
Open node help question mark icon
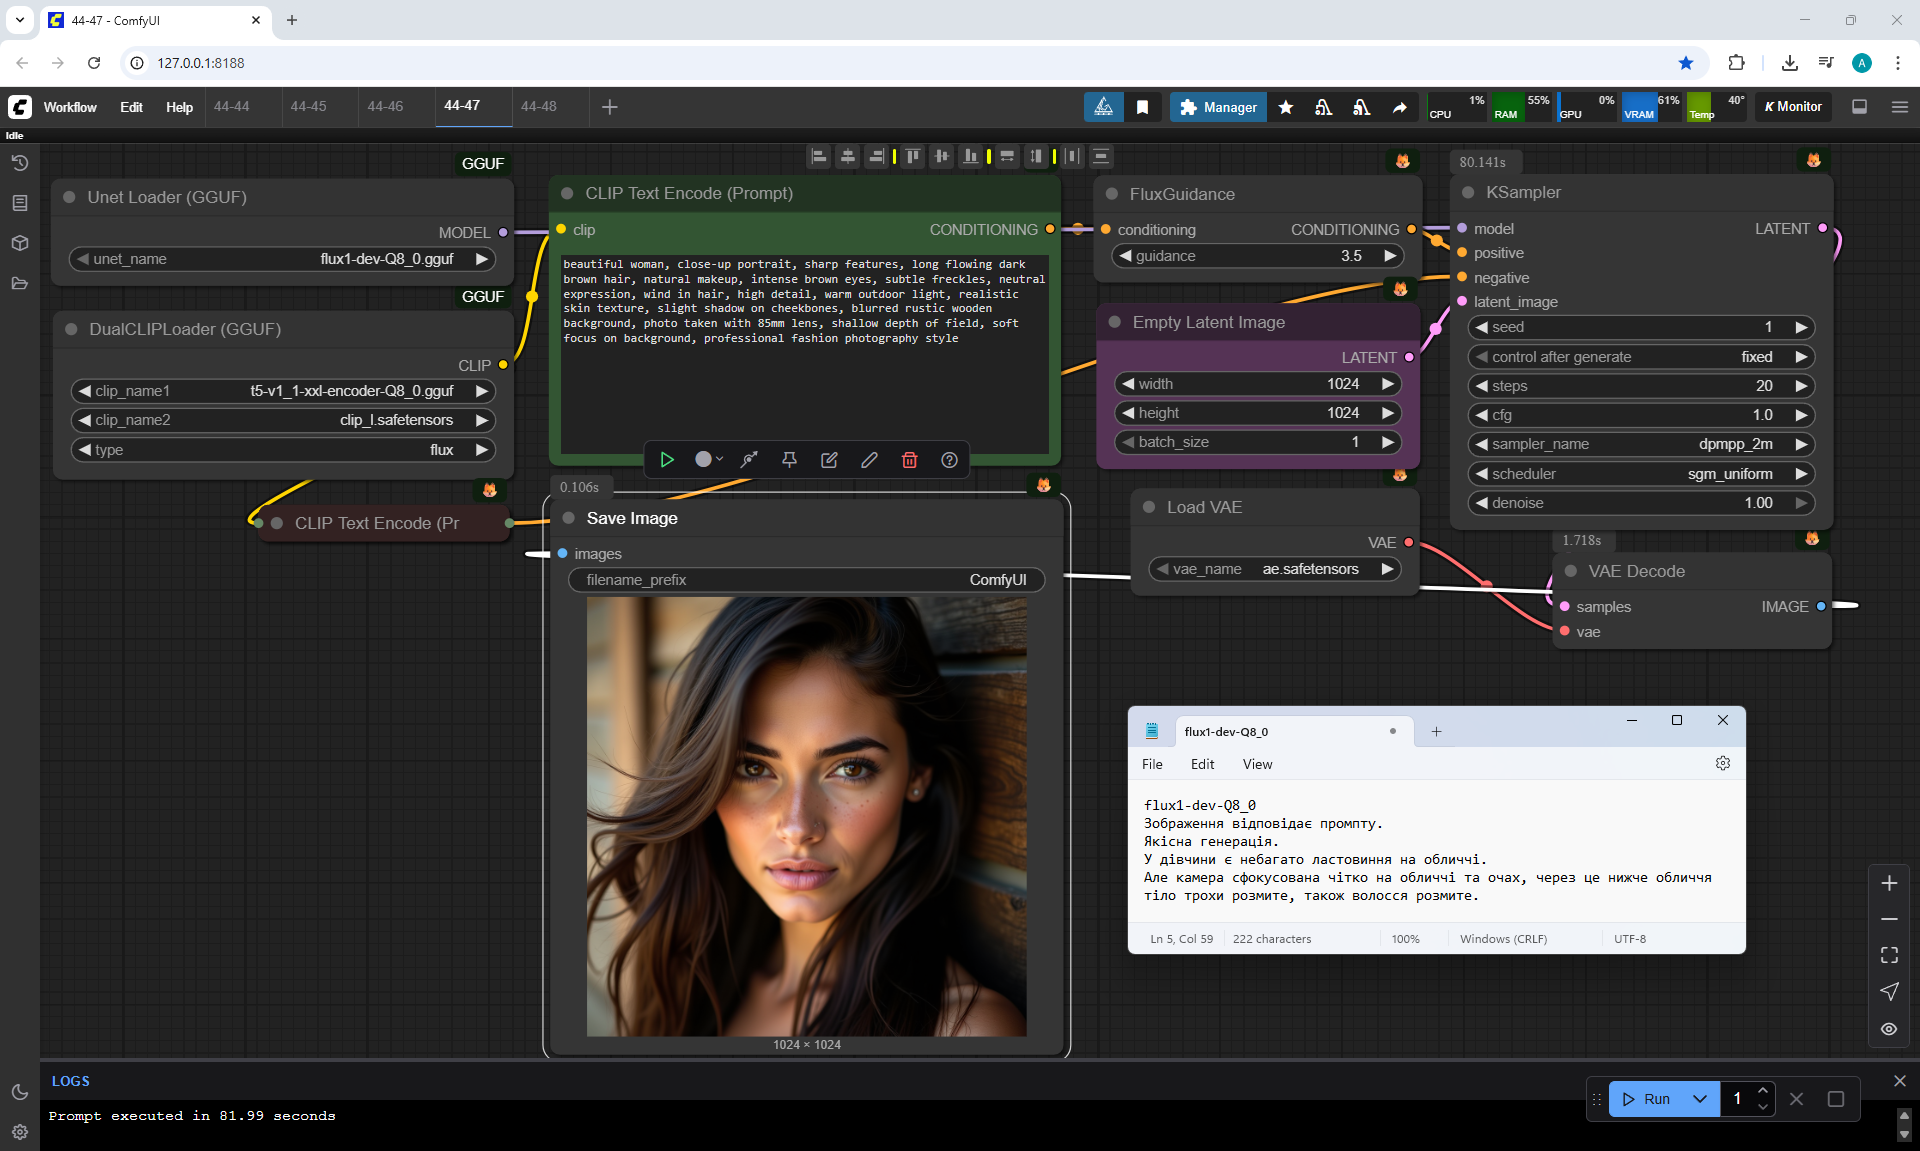(949, 460)
